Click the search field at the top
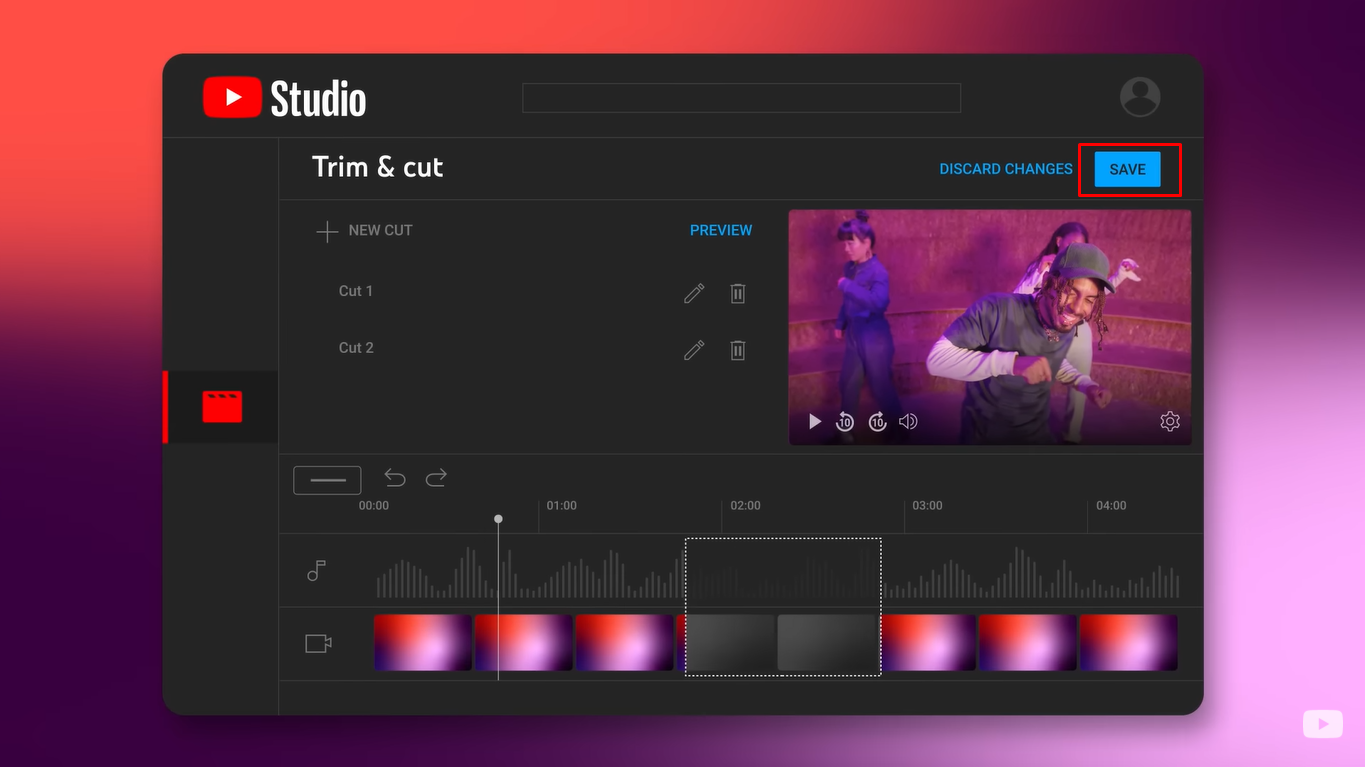Screen dimensions: 1365x767 click(741, 97)
